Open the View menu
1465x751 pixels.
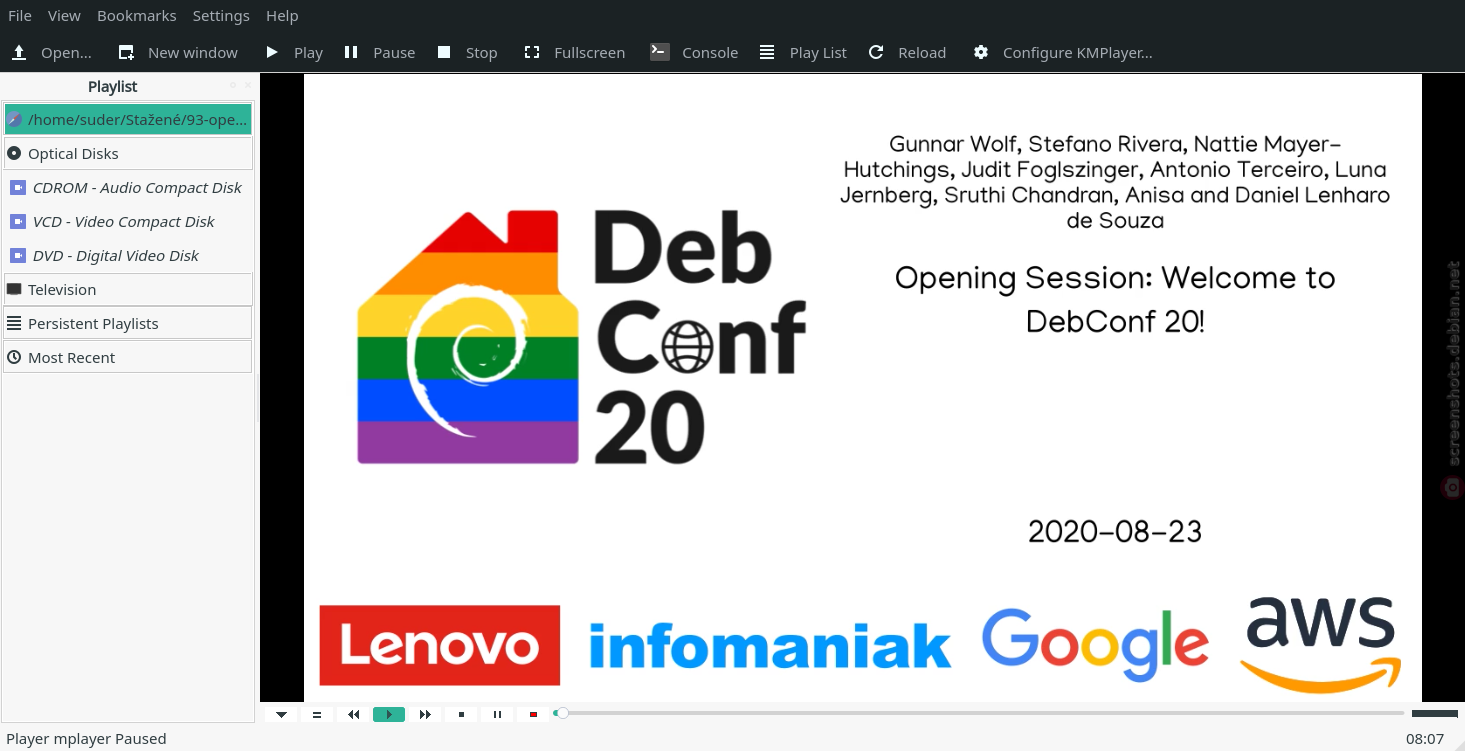pyautogui.click(x=64, y=16)
